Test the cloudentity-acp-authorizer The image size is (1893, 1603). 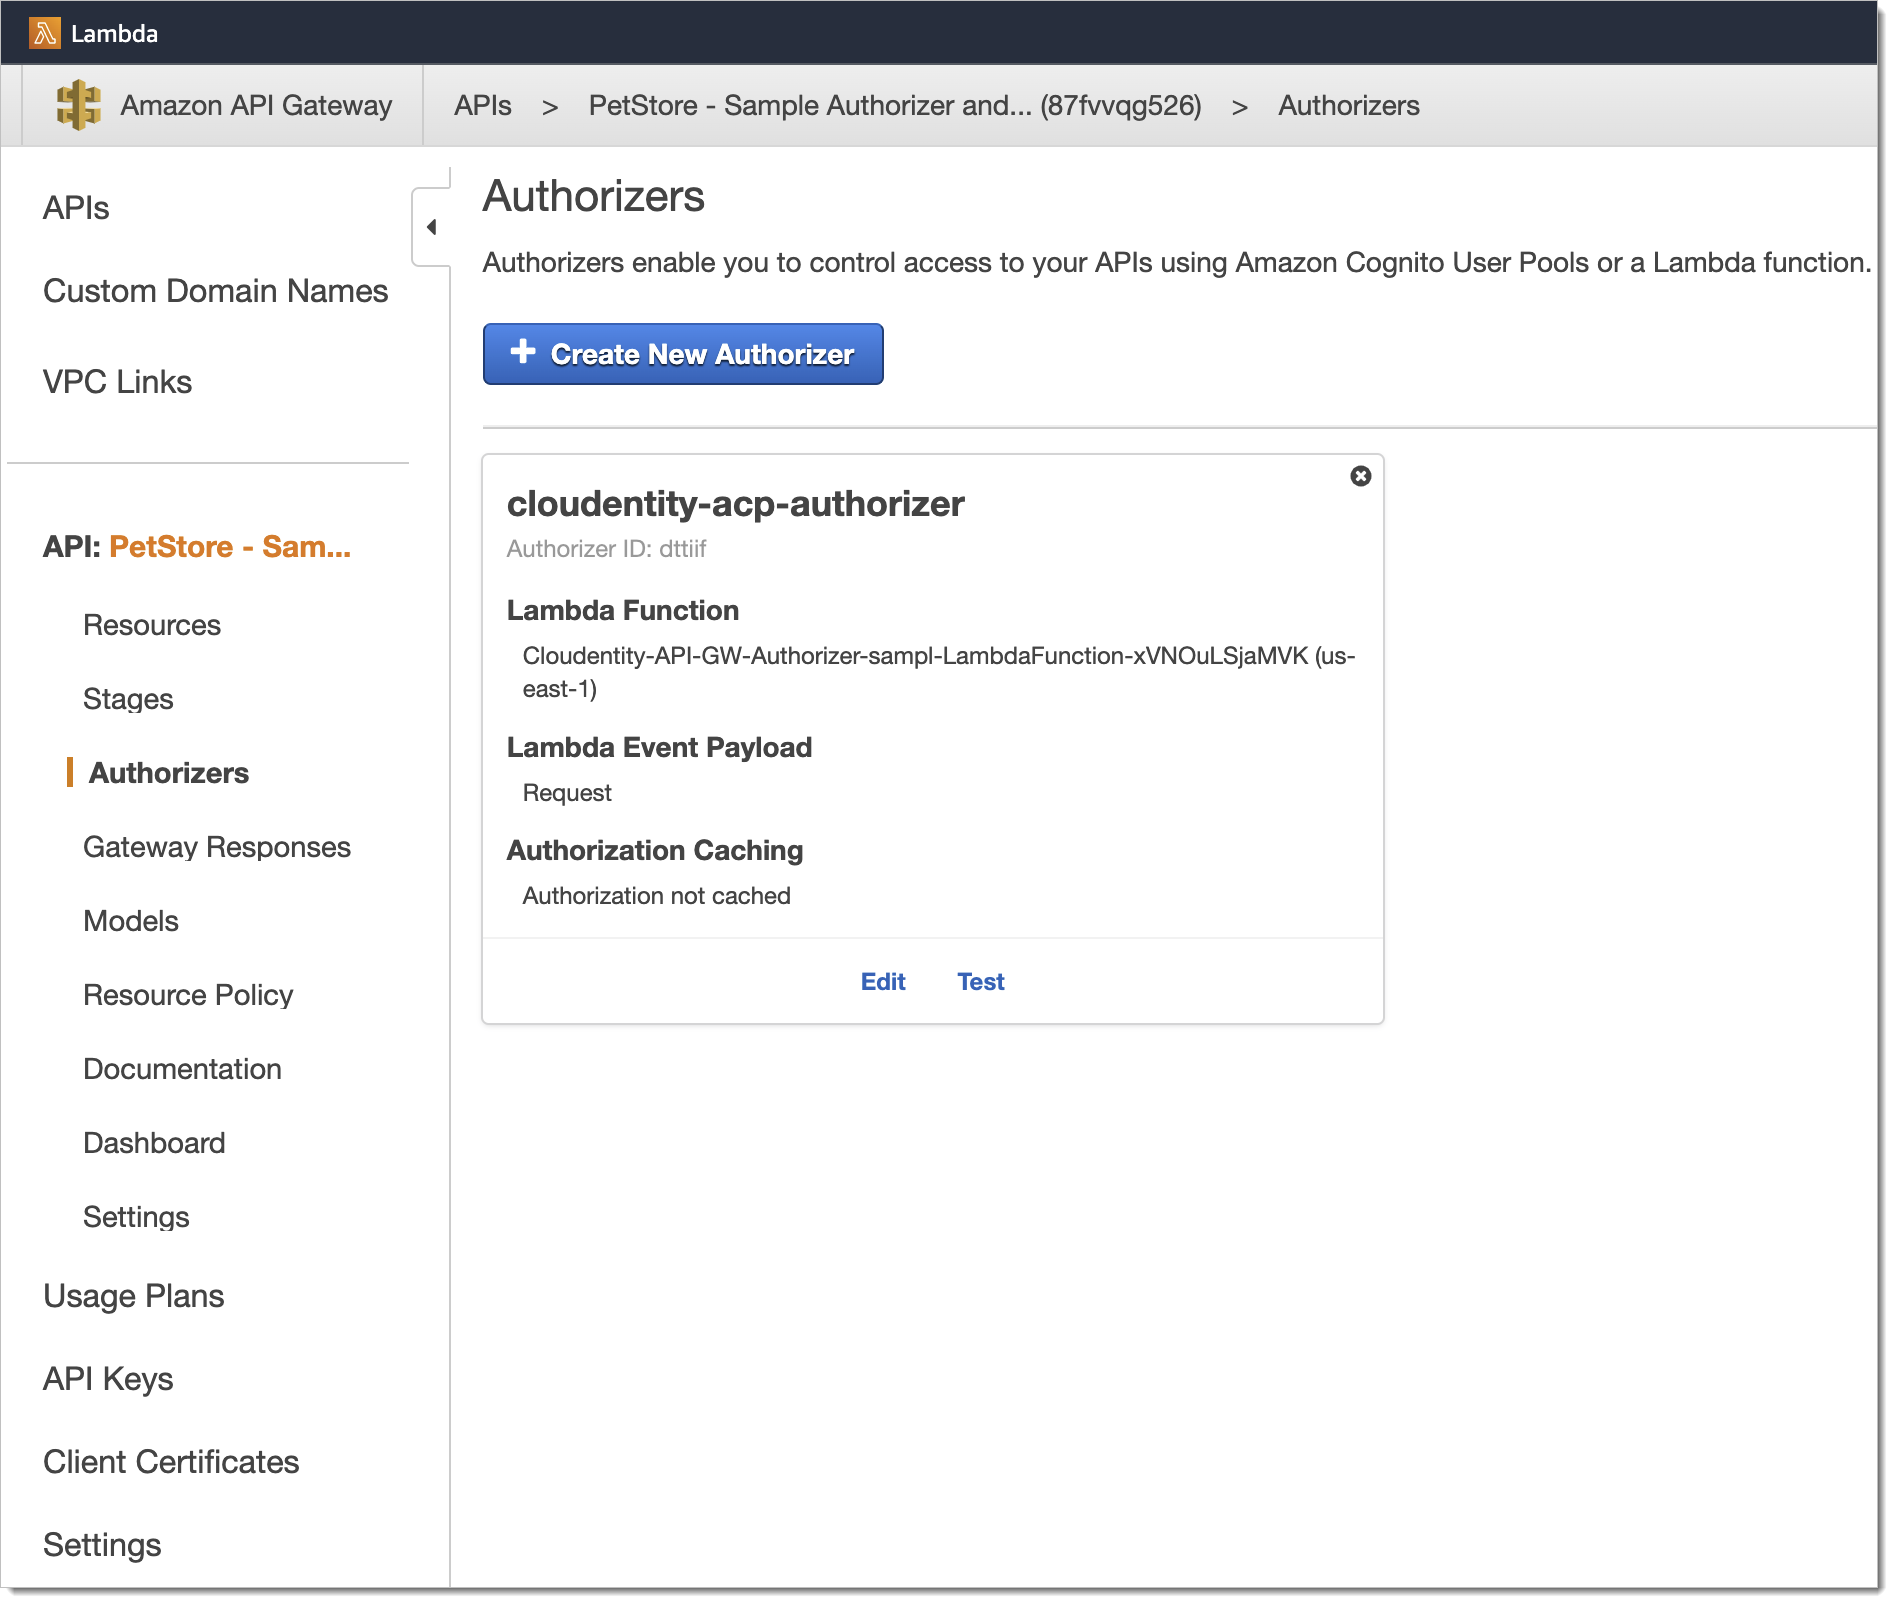coord(981,982)
